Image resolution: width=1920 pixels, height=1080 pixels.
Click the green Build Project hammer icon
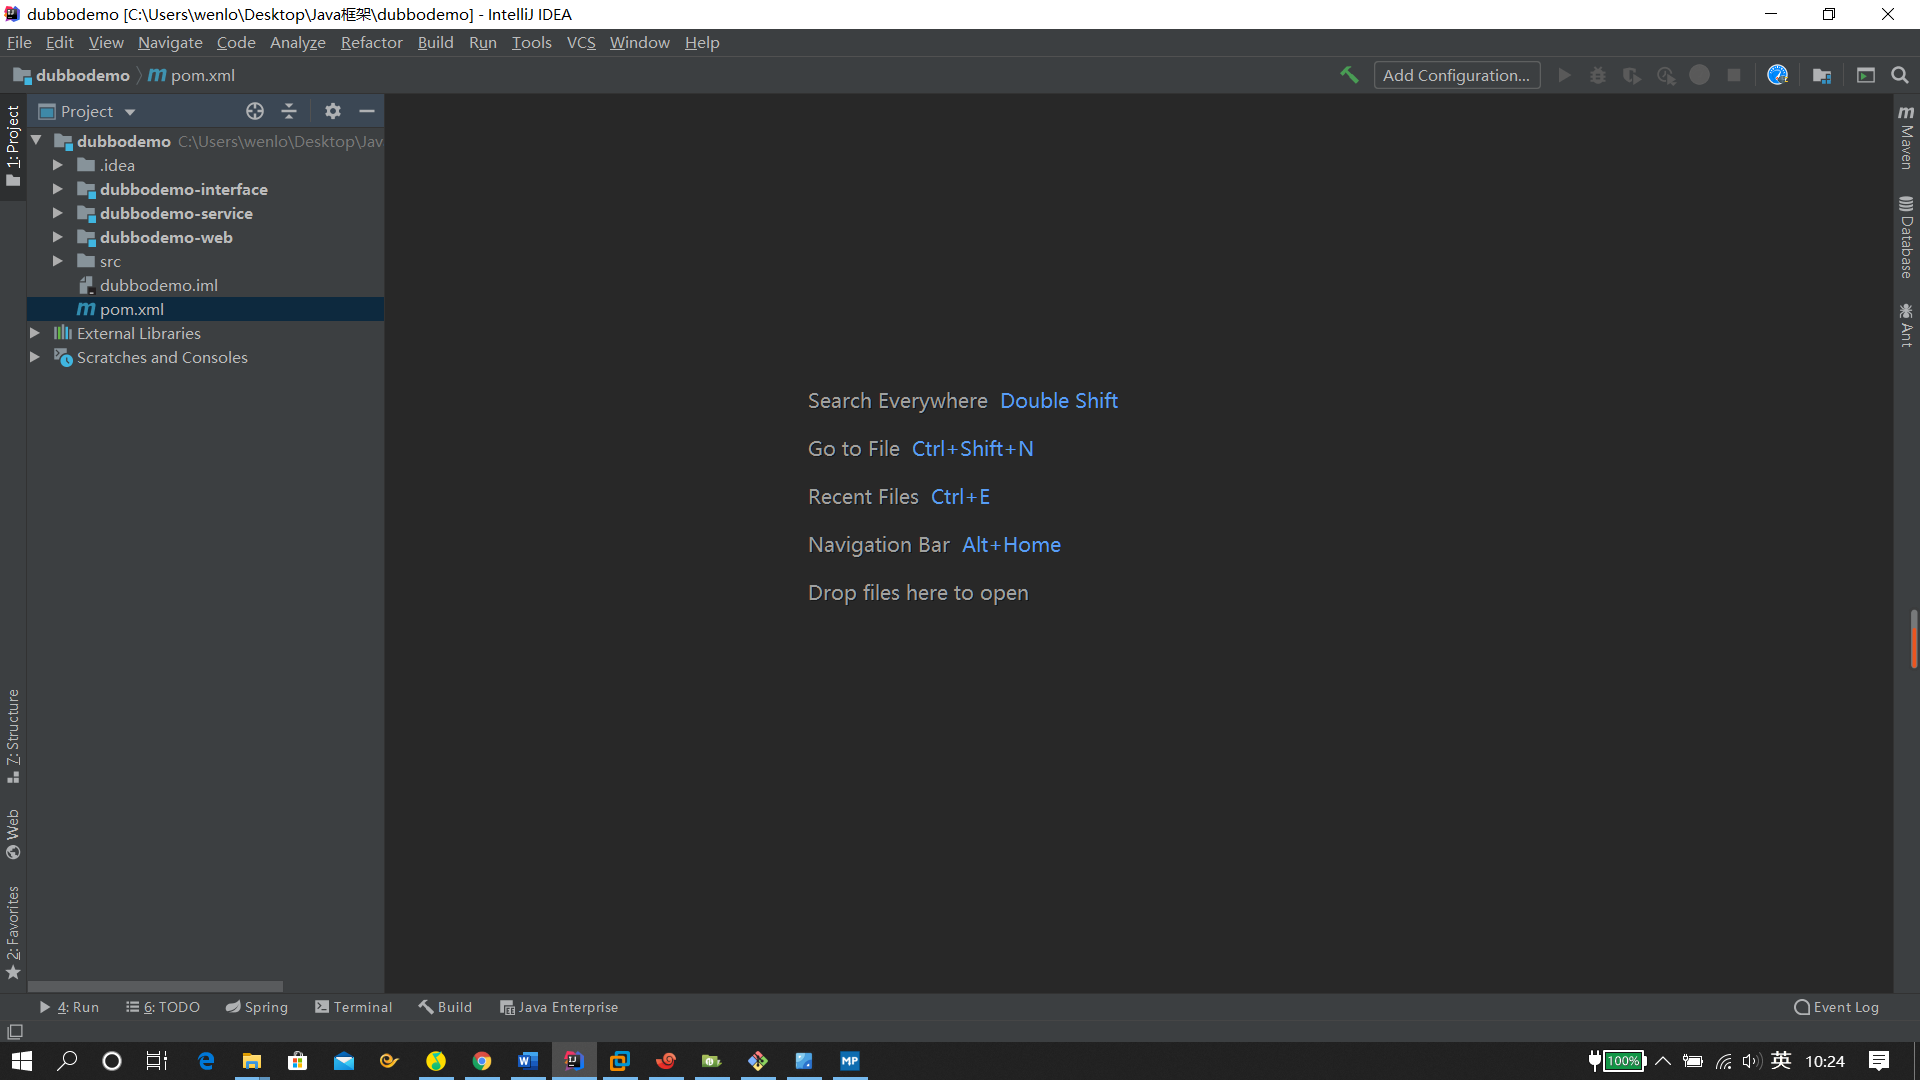(1349, 75)
